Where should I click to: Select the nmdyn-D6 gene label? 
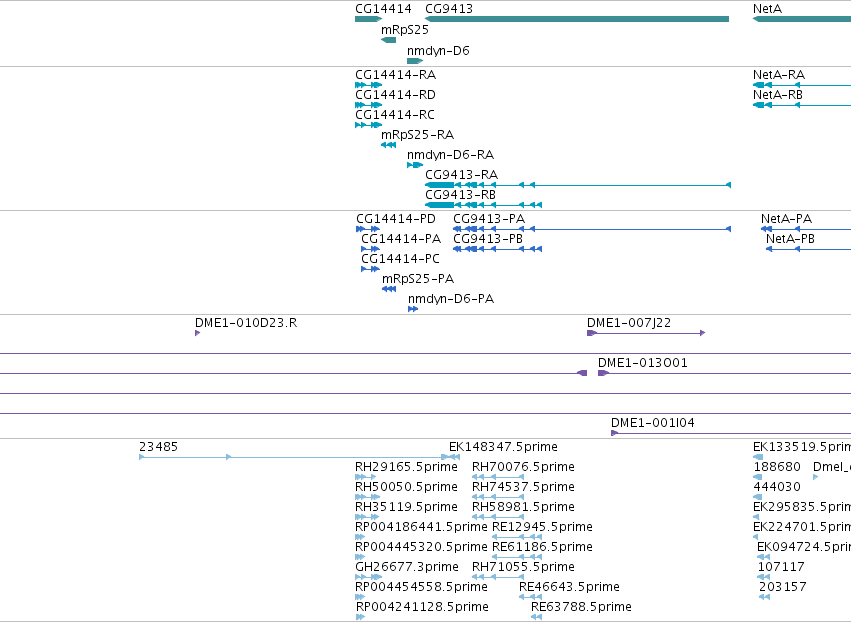click(438, 51)
